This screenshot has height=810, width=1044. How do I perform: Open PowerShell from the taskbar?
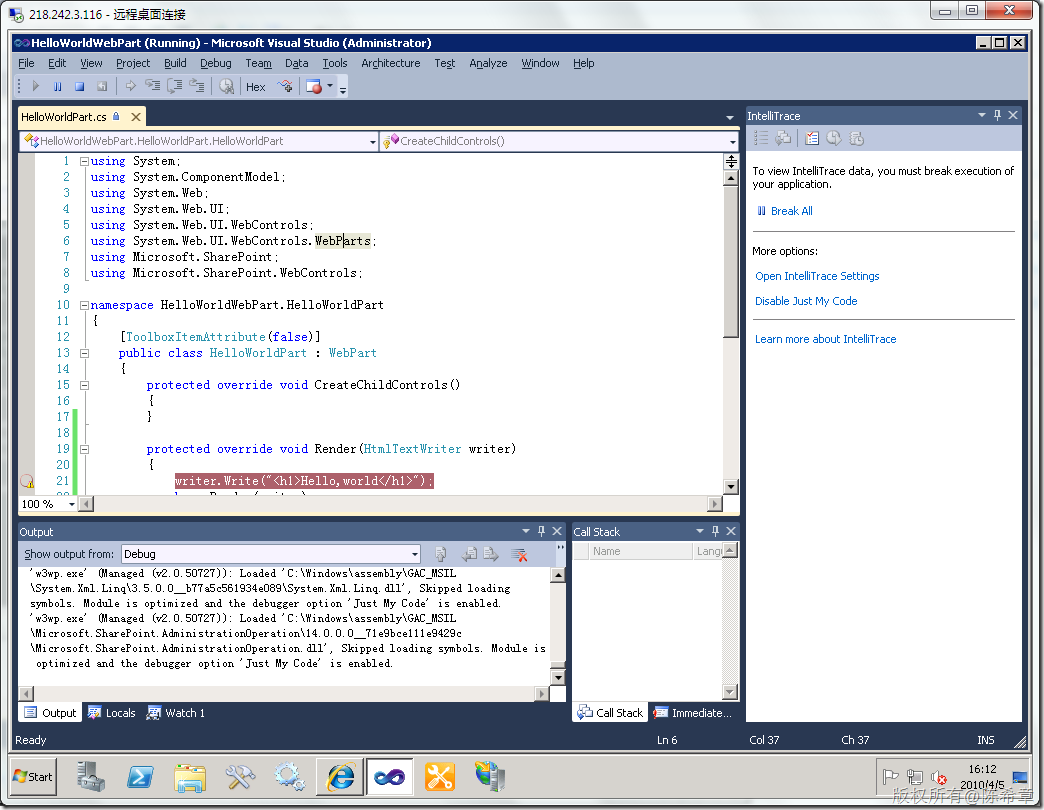pyautogui.click(x=140, y=777)
